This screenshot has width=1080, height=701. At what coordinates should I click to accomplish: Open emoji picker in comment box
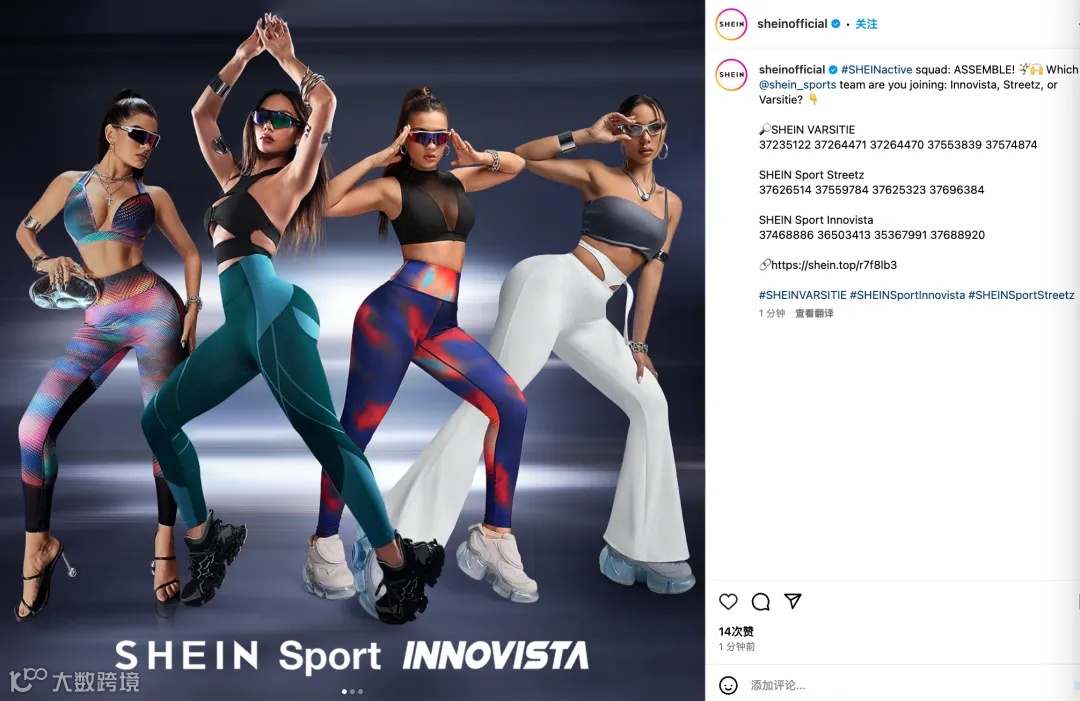728,685
